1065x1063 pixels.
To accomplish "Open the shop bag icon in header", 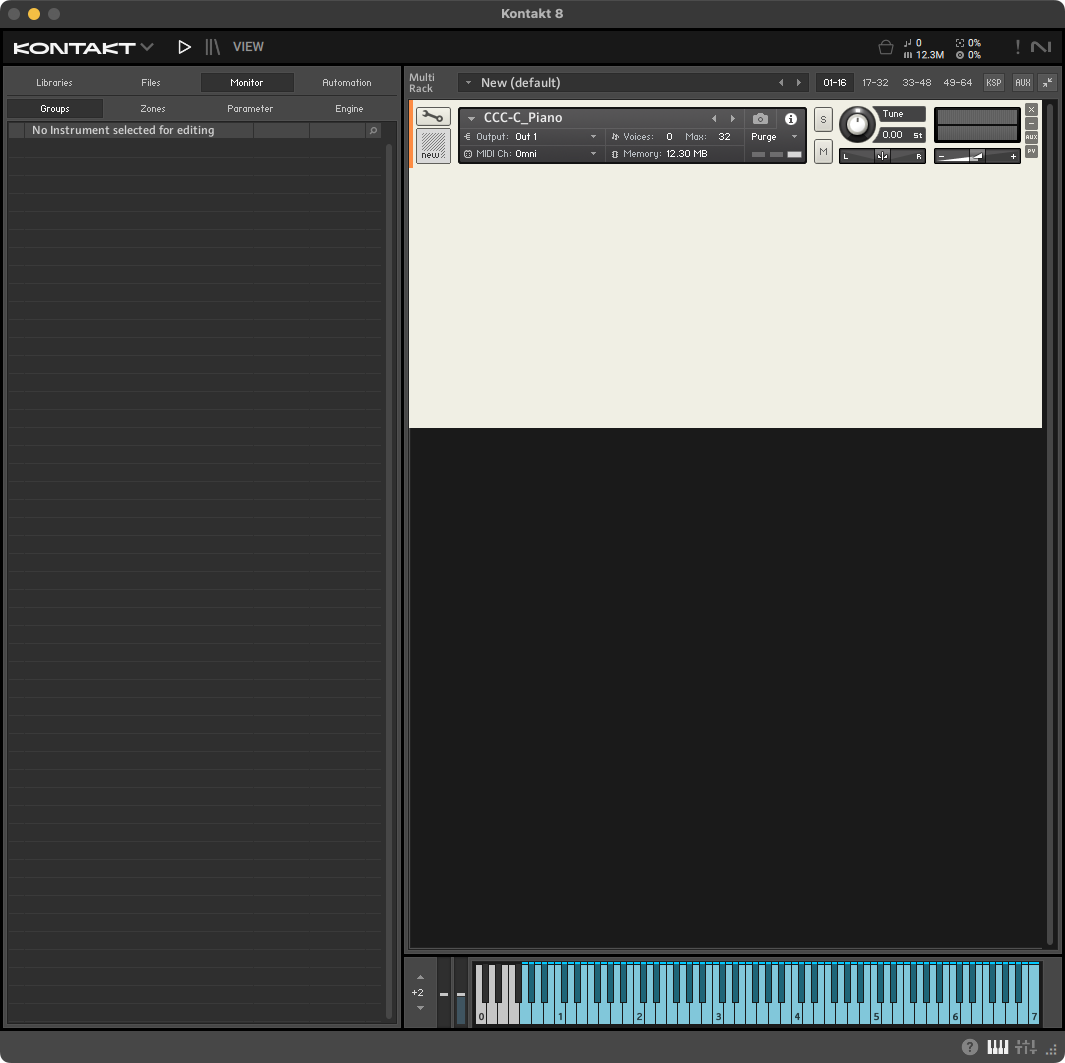I will pos(885,47).
